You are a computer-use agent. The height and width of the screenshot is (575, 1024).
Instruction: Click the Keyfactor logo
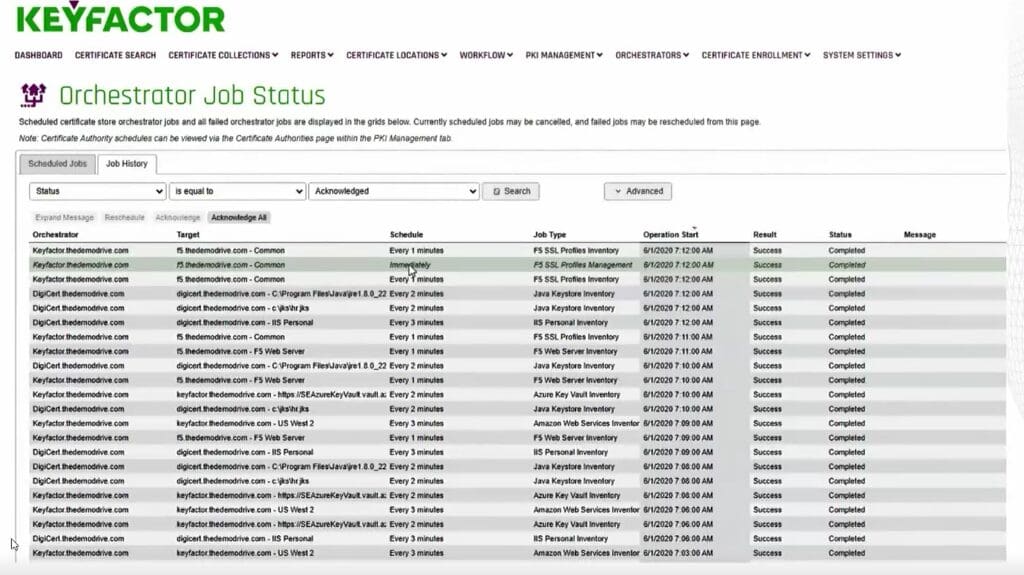[120, 16]
